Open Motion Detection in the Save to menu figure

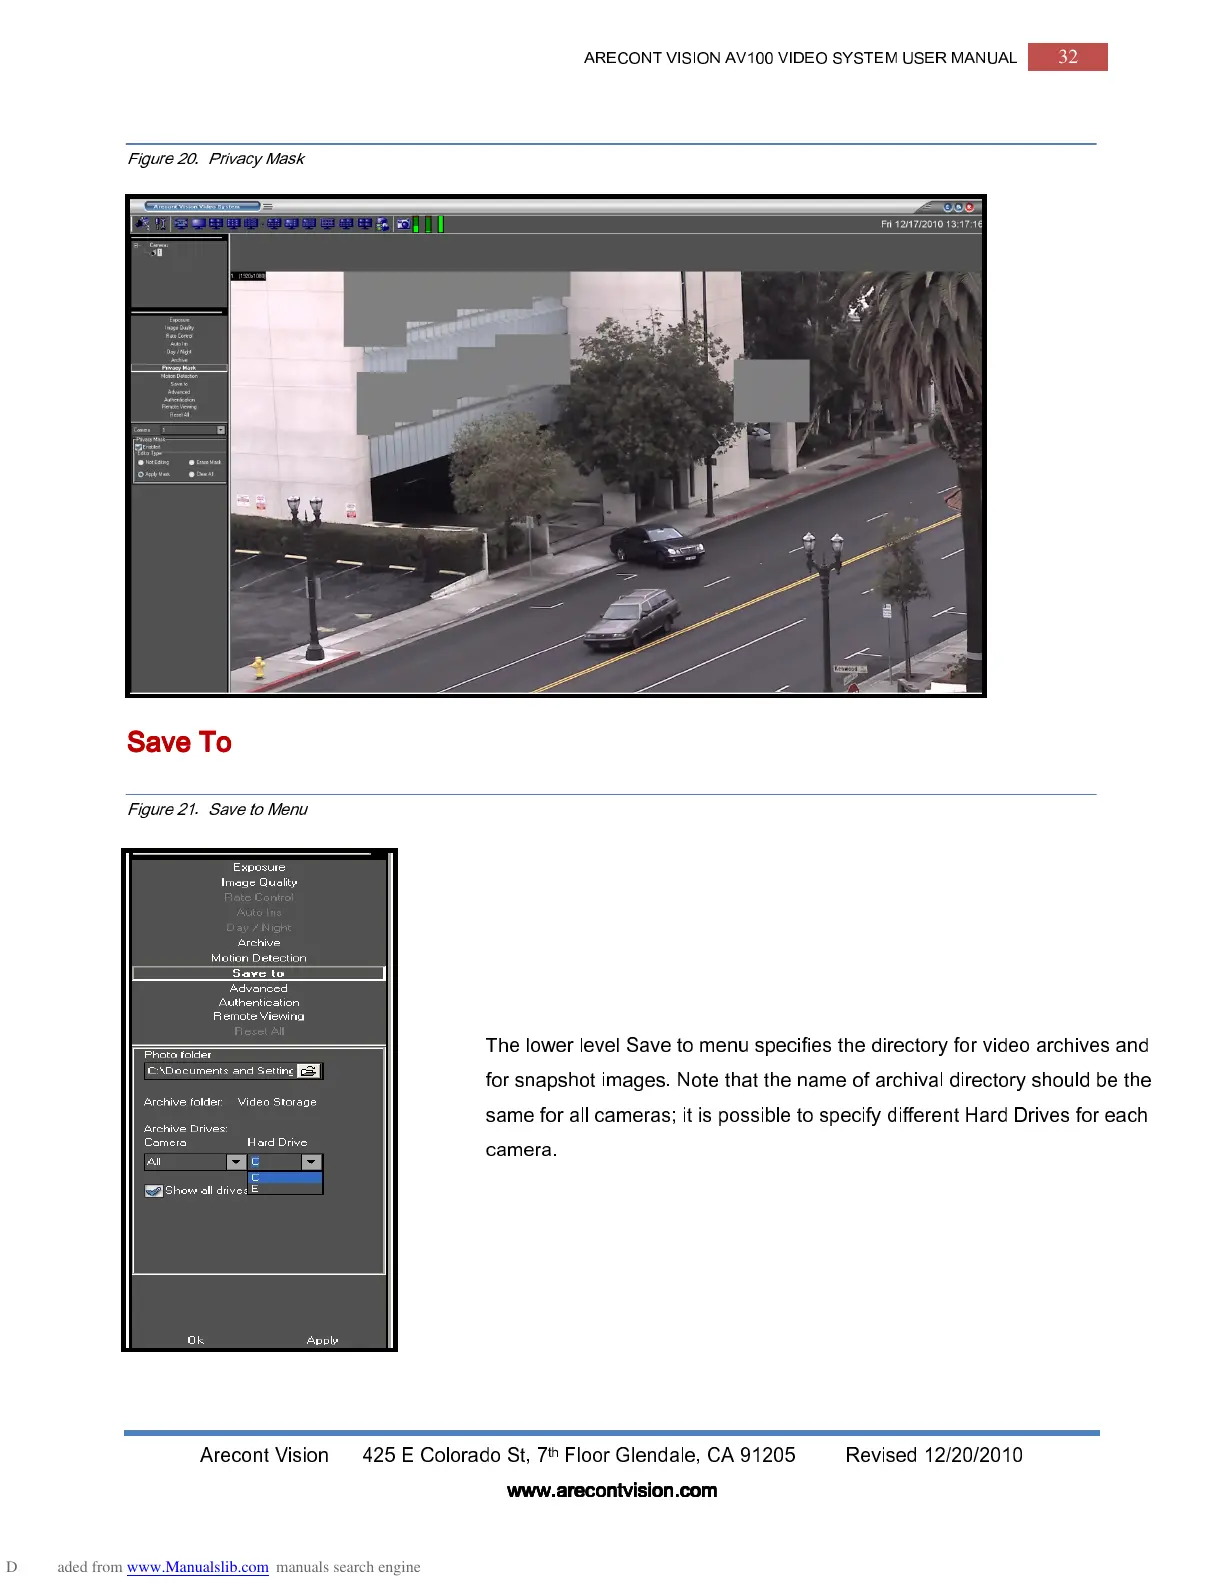(x=259, y=958)
